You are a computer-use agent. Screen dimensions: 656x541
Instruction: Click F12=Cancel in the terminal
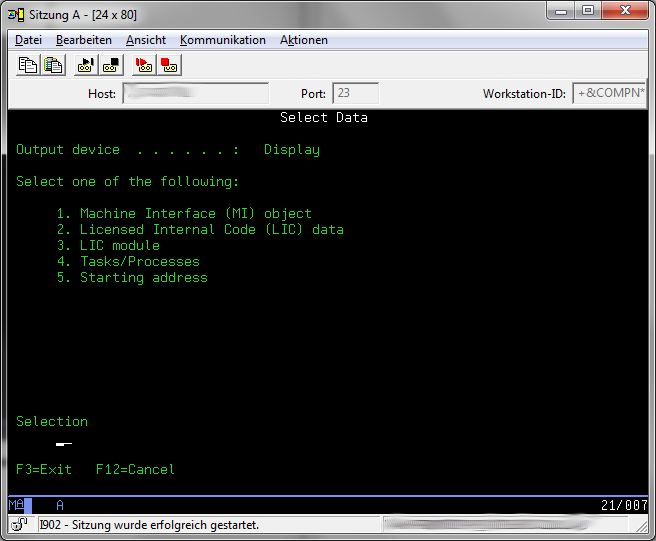[135, 469]
